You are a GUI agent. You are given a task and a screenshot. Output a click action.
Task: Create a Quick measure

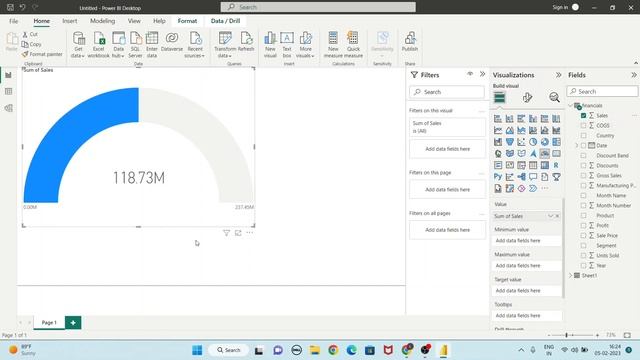[353, 44]
